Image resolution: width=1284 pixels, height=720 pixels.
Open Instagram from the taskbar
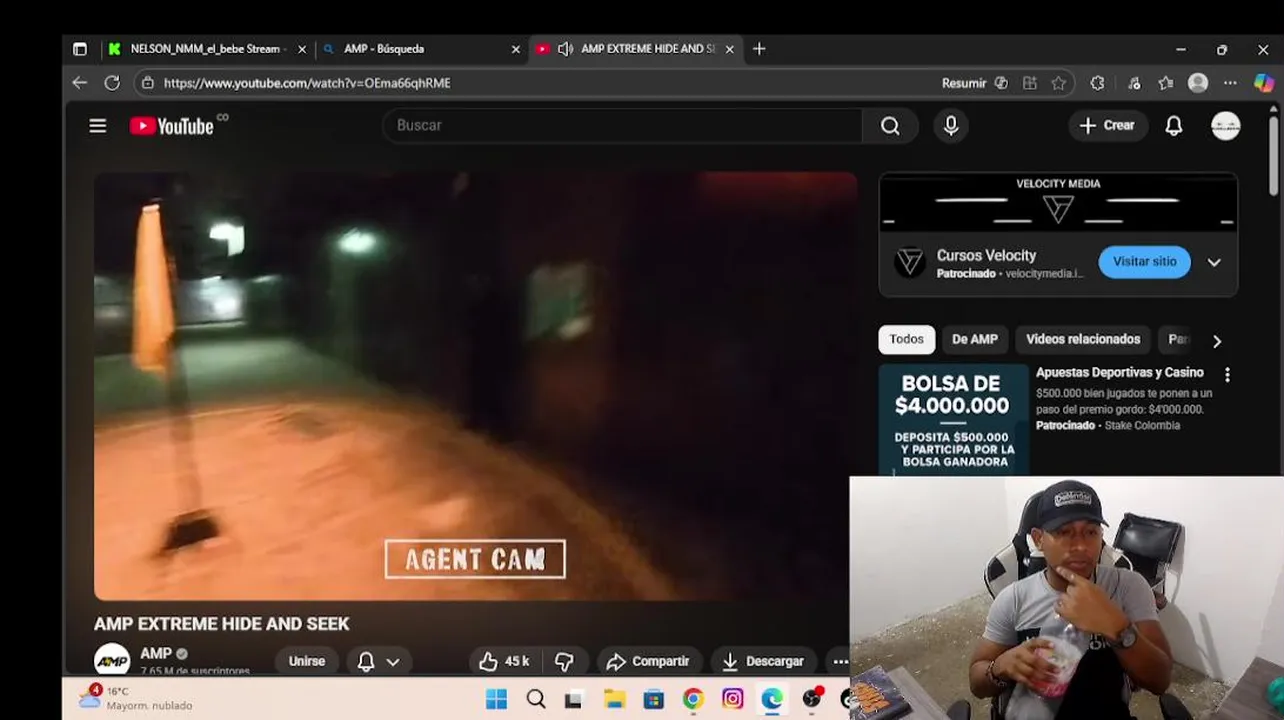click(732, 699)
